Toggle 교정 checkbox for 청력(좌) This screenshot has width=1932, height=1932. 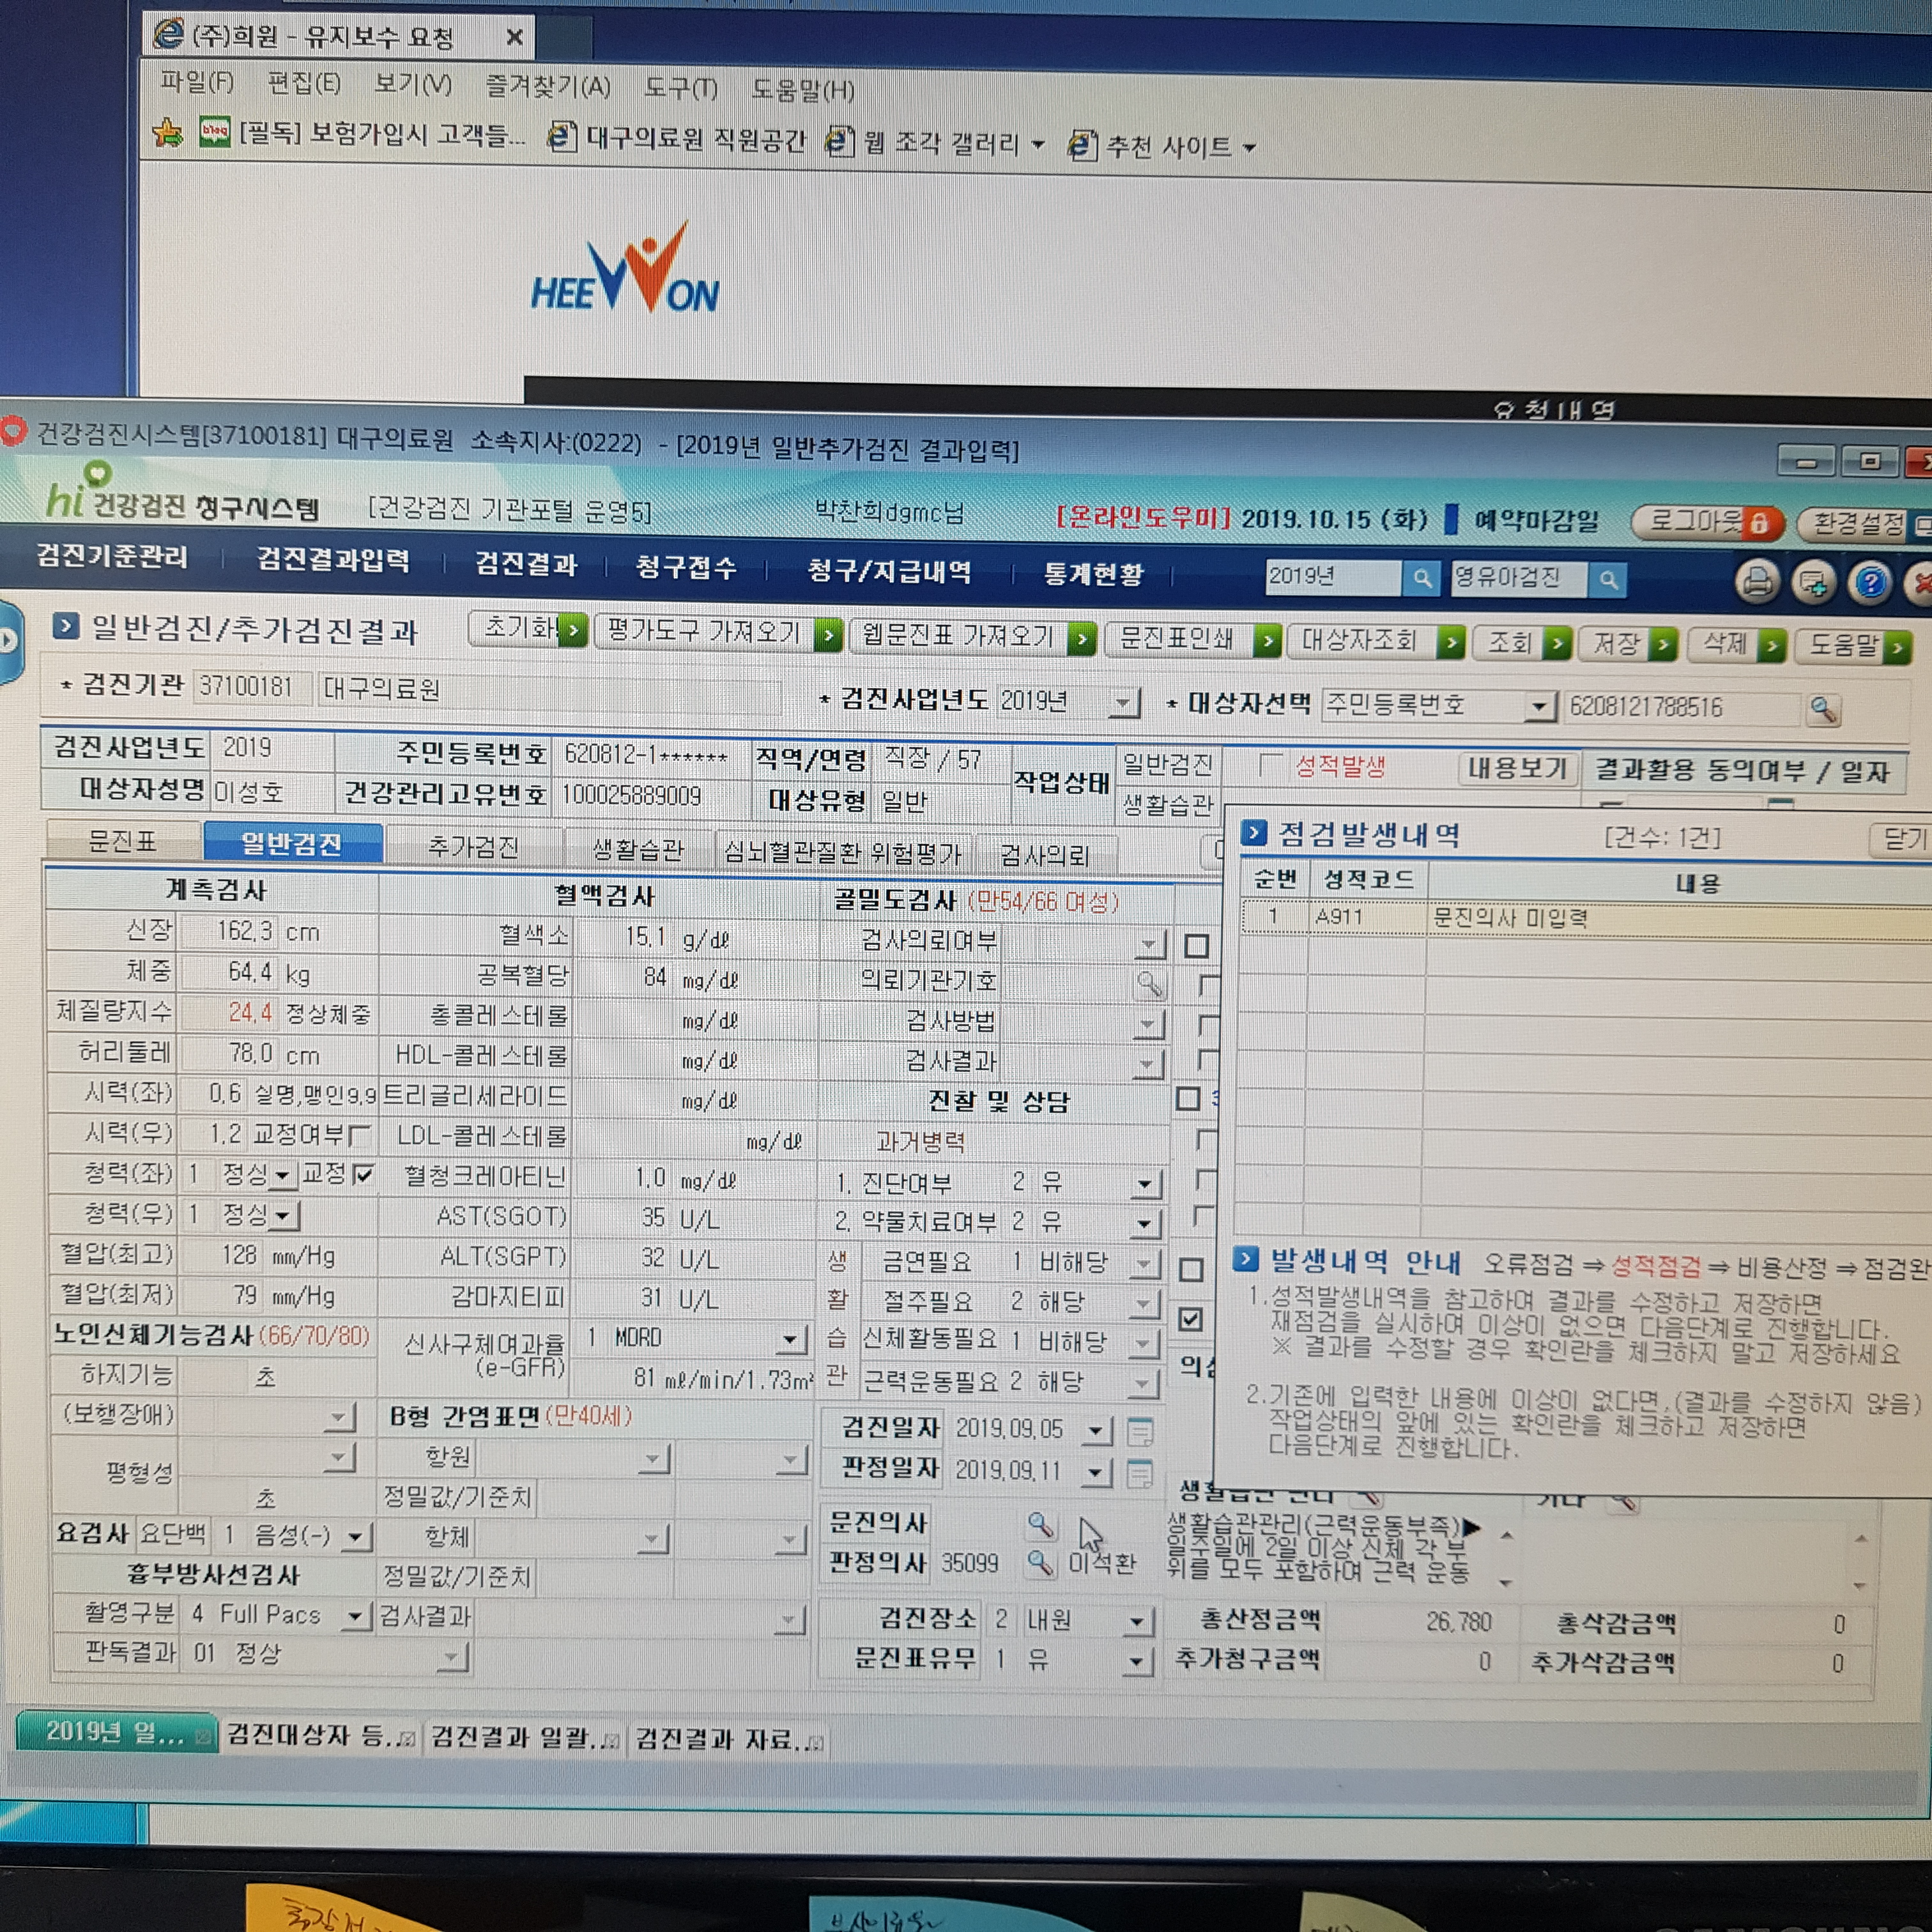click(x=364, y=1174)
